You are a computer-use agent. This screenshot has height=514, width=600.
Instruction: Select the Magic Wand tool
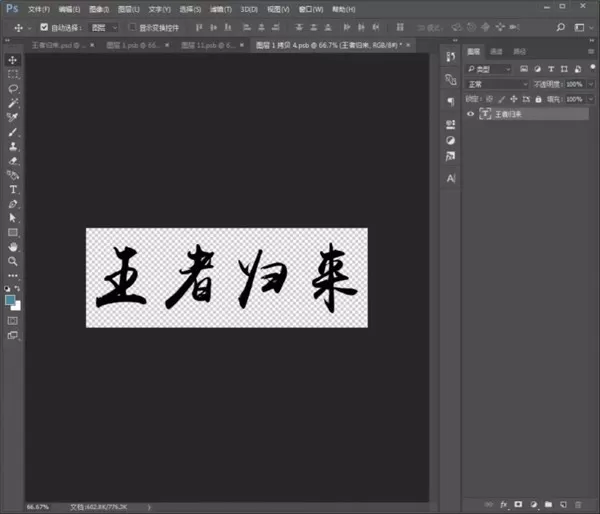click(13, 103)
